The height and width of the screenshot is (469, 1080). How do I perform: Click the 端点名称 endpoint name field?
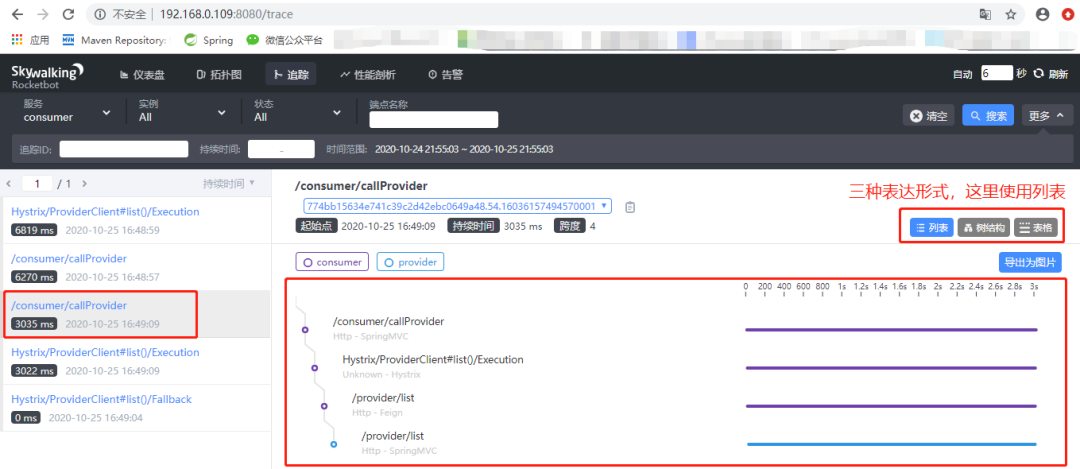433,120
